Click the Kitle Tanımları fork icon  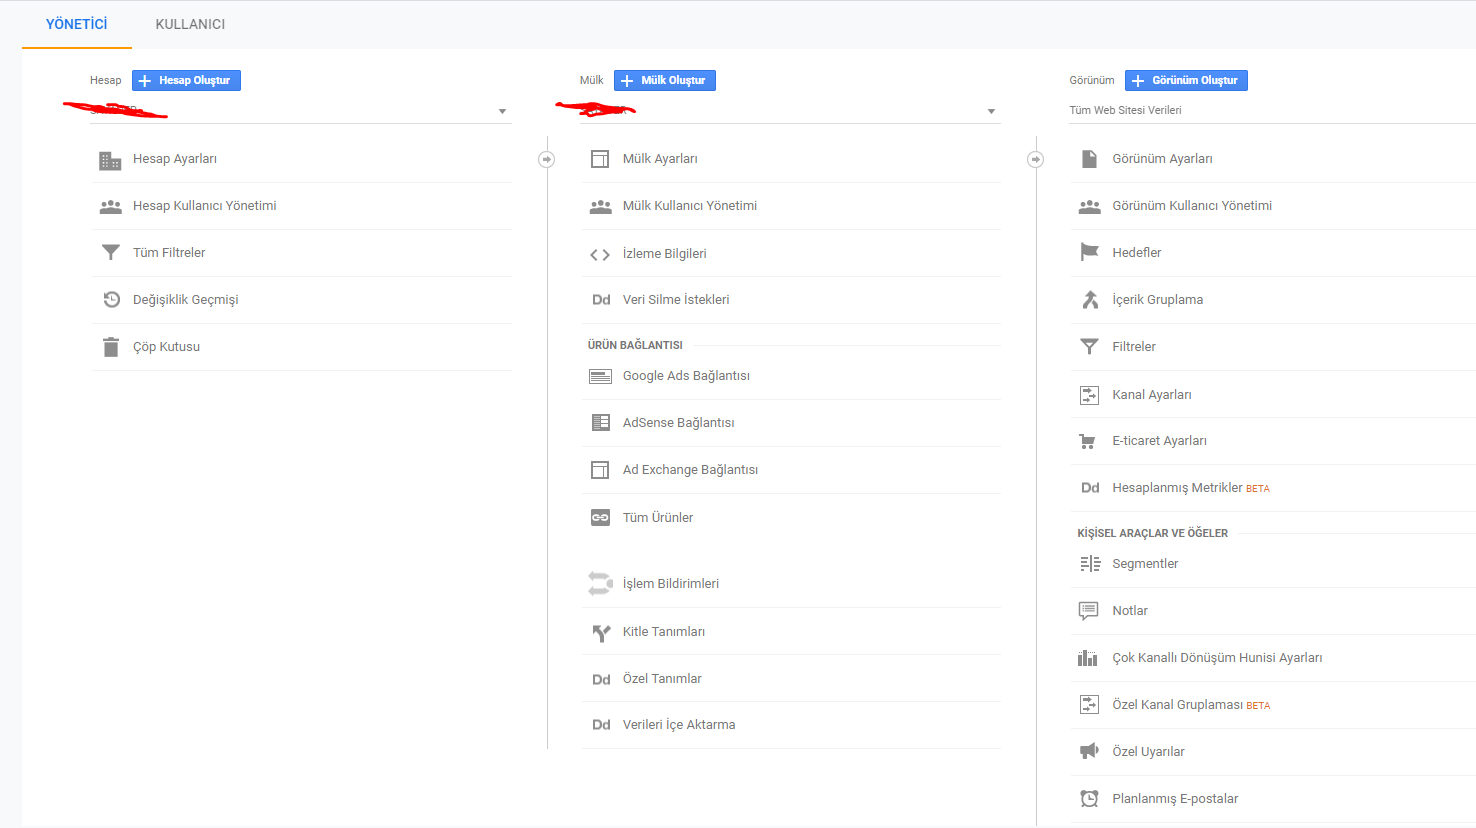click(601, 633)
